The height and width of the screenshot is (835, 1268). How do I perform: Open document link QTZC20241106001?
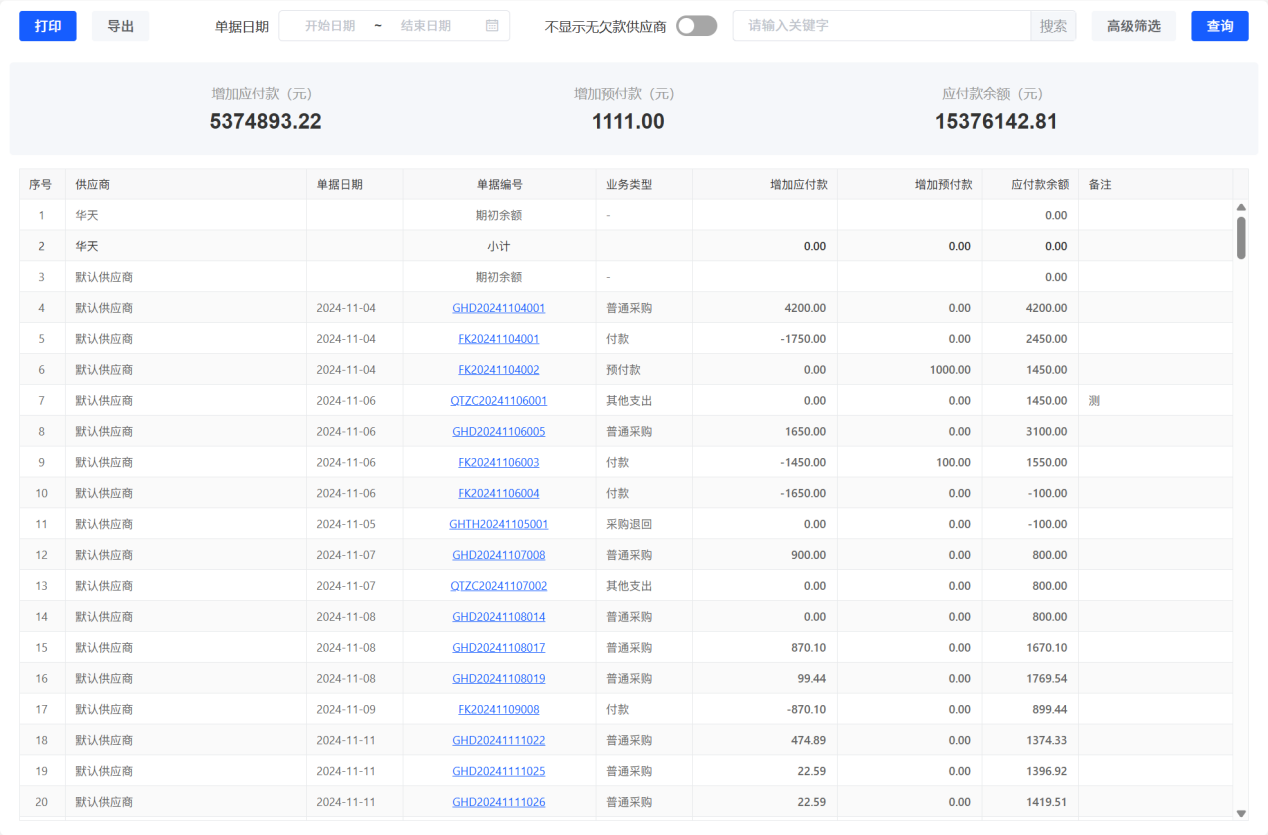[x=498, y=401]
